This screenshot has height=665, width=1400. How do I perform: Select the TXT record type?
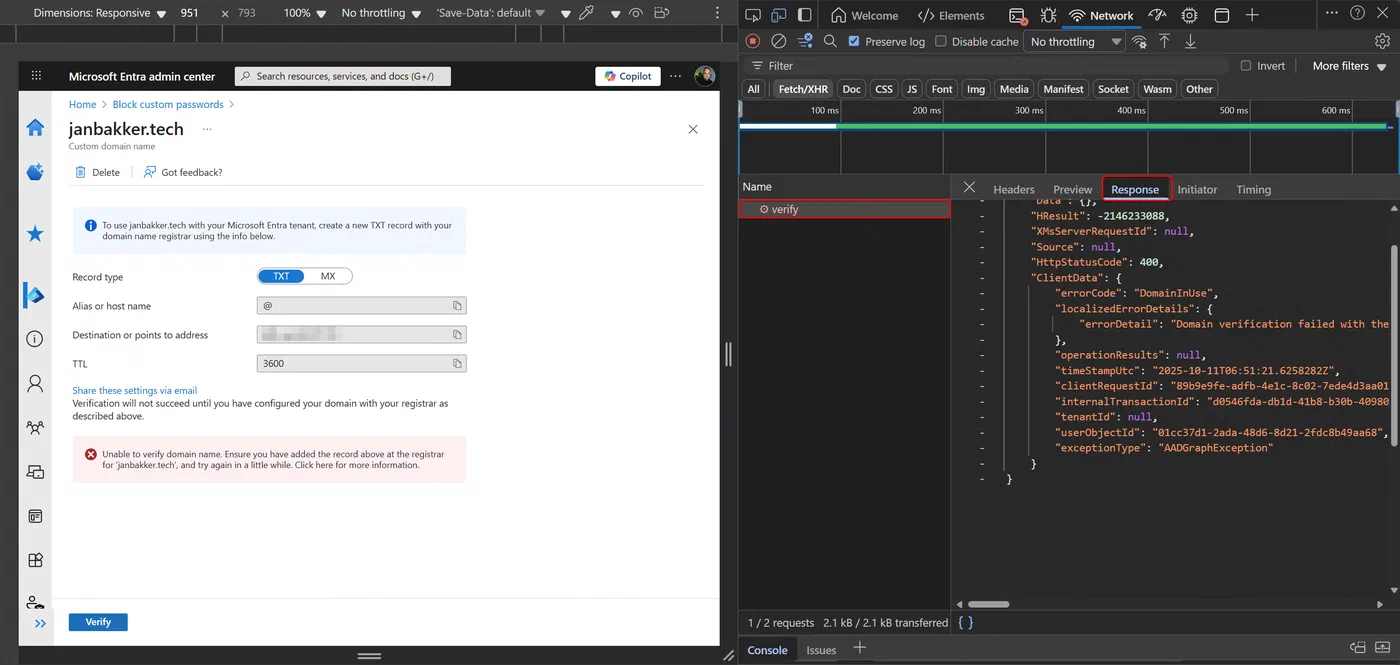coord(281,276)
